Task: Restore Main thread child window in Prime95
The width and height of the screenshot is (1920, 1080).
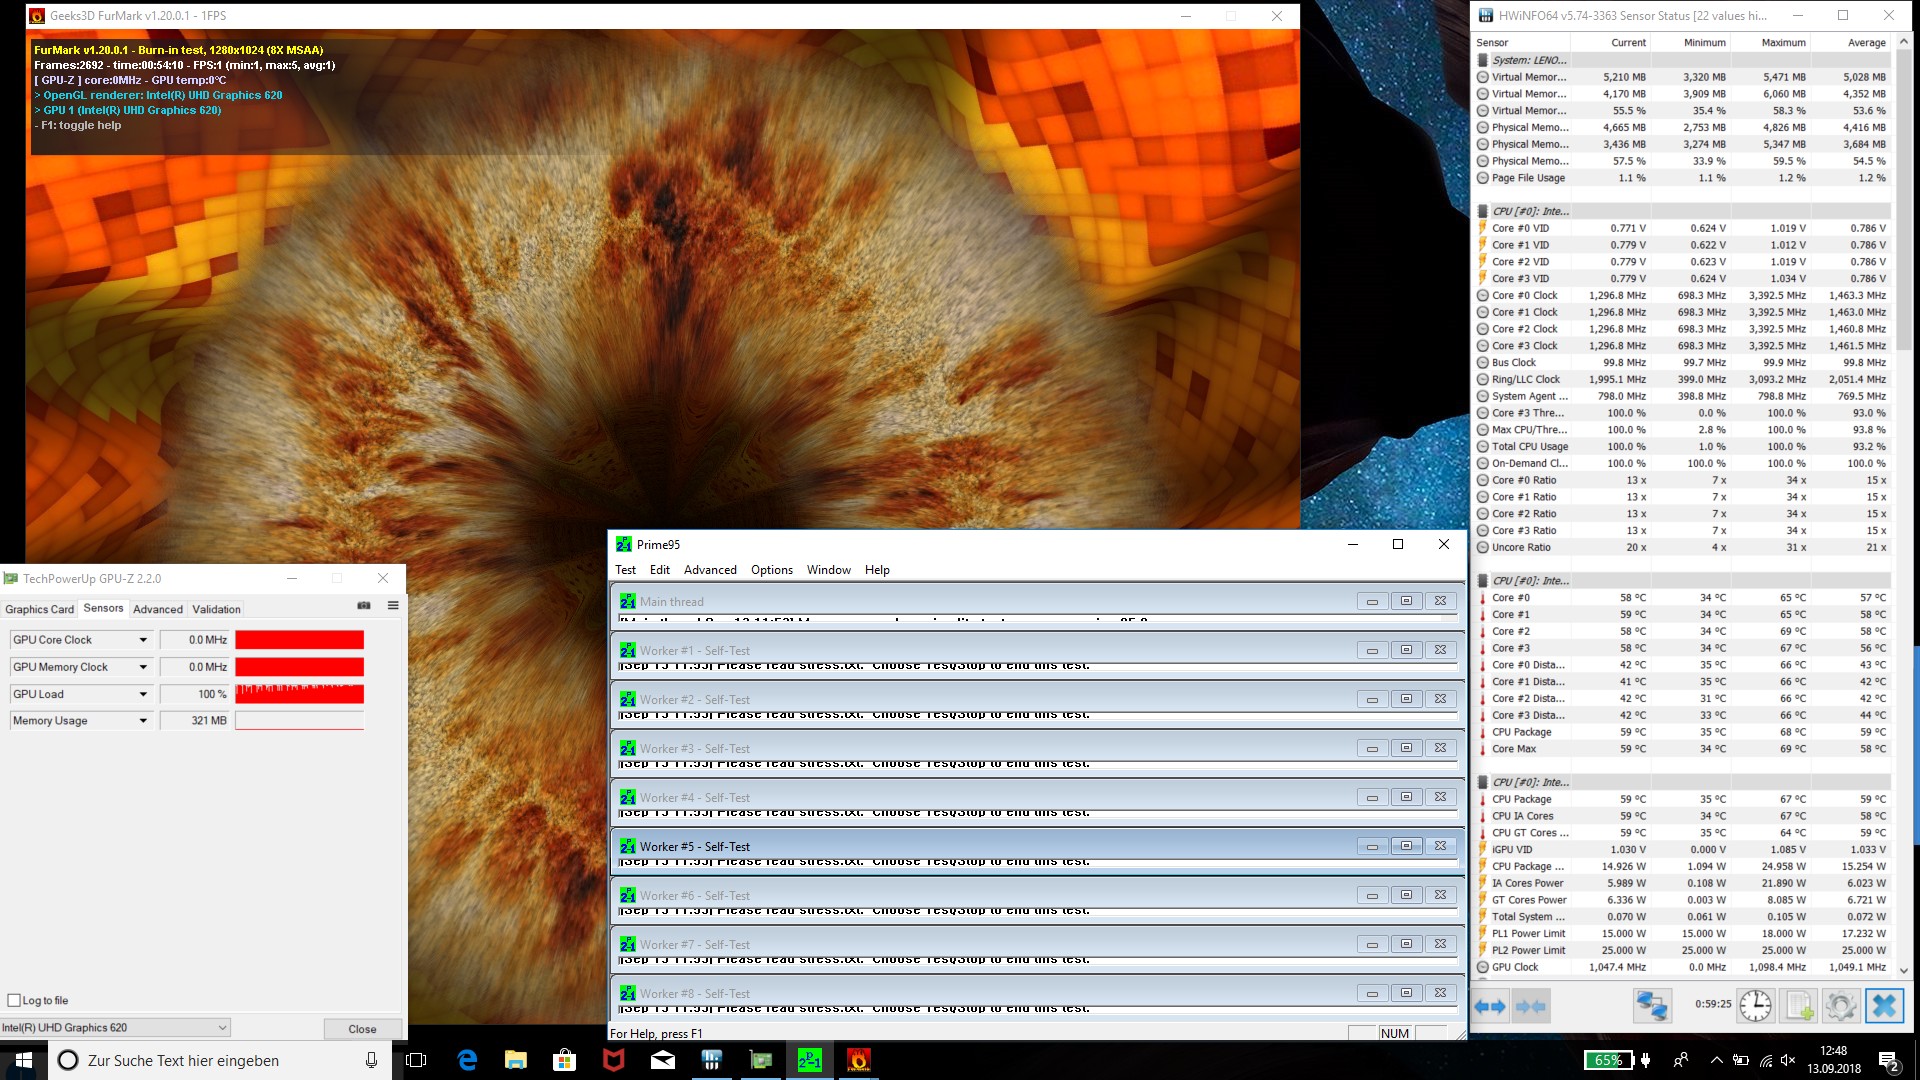Action: (1406, 601)
